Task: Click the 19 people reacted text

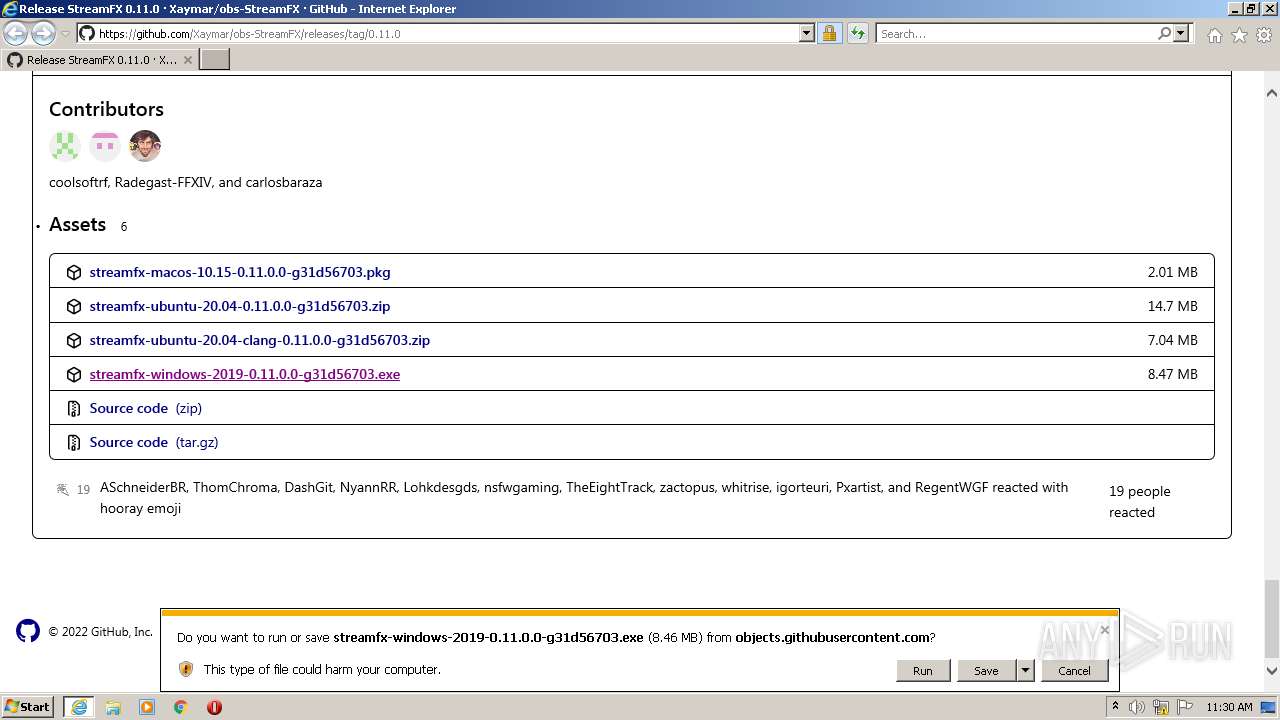Action: [1139, 501]
